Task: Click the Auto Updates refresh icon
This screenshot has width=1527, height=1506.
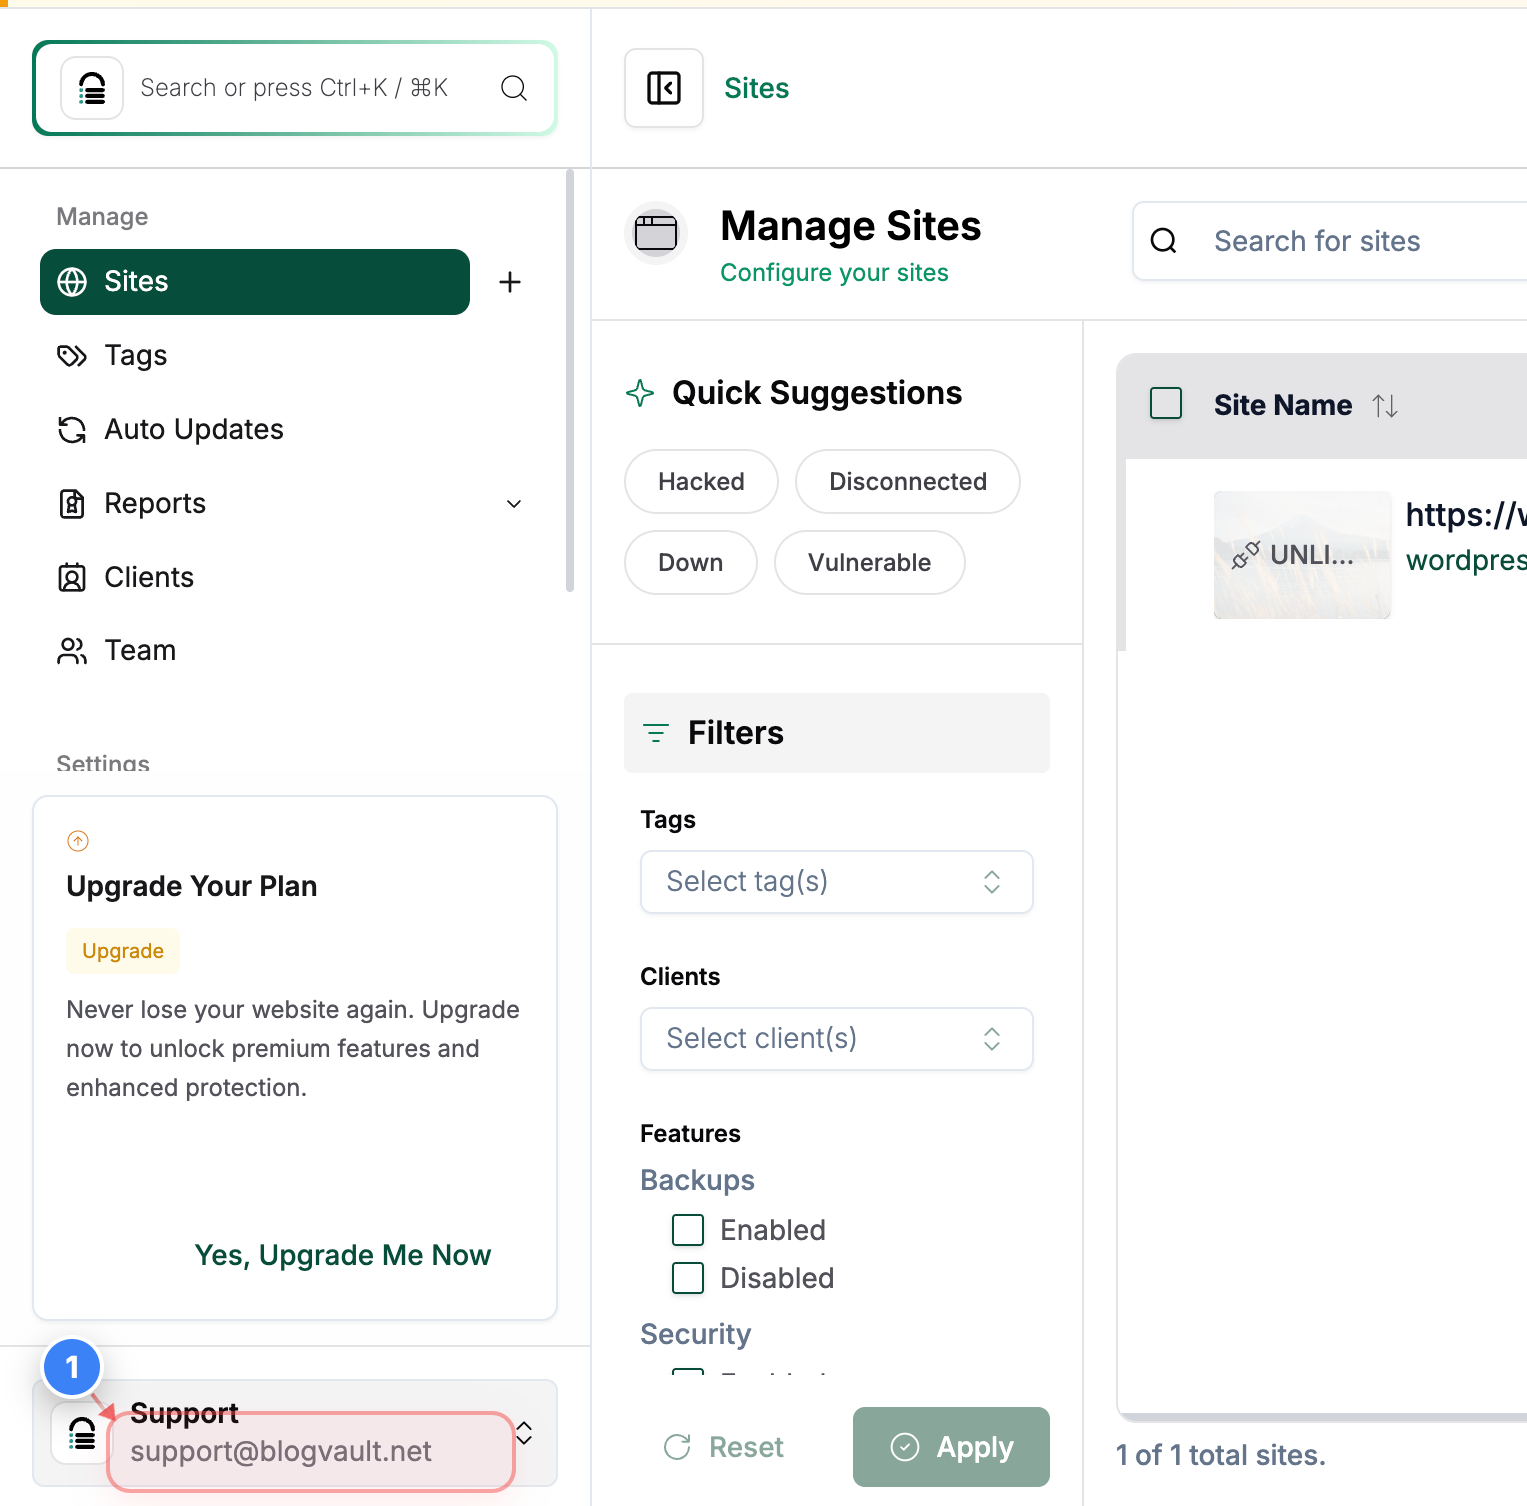Action: (x=72, y=430)
